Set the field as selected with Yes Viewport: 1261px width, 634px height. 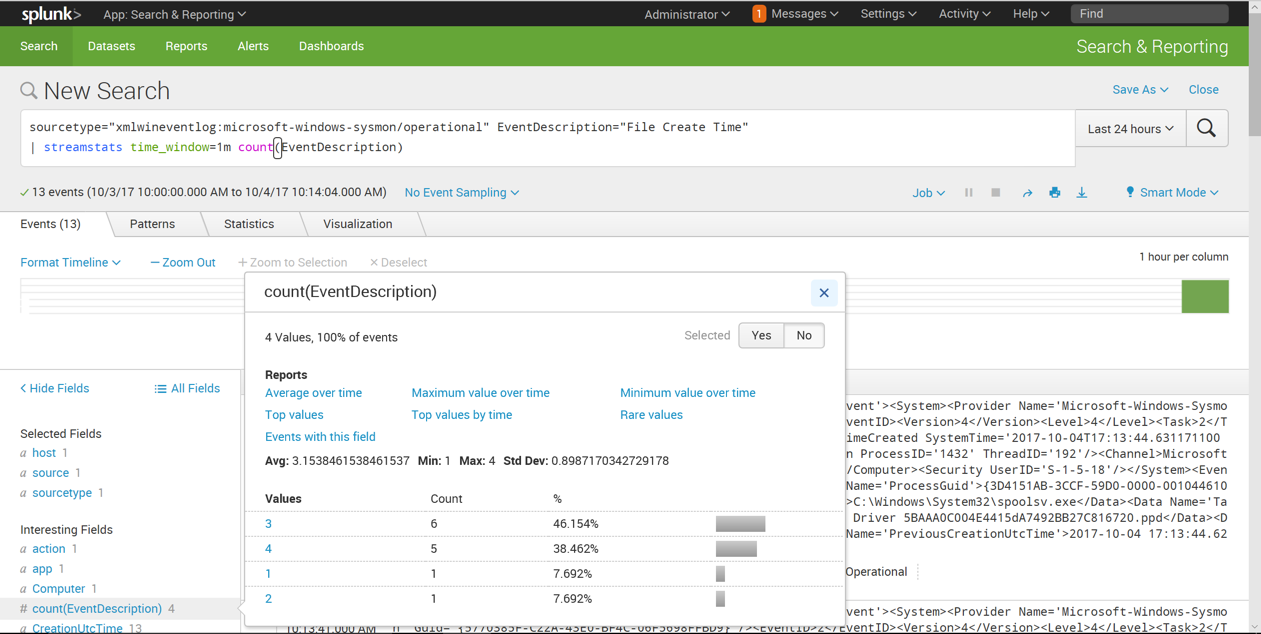coord(761,336)
